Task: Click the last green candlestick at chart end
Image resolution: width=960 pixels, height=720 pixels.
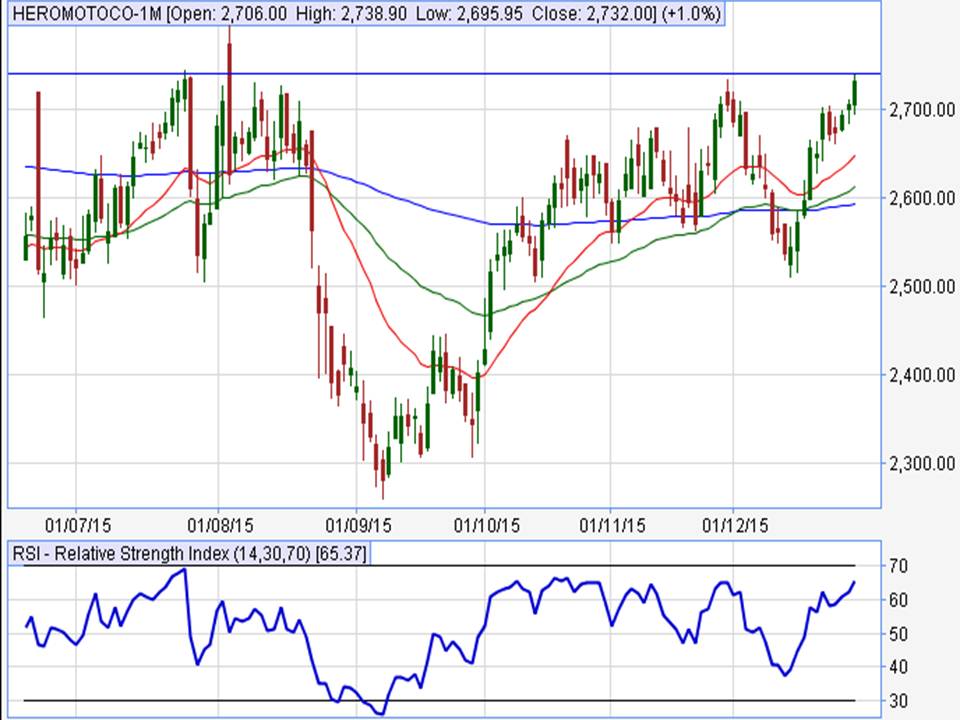Action: (855, 93)
